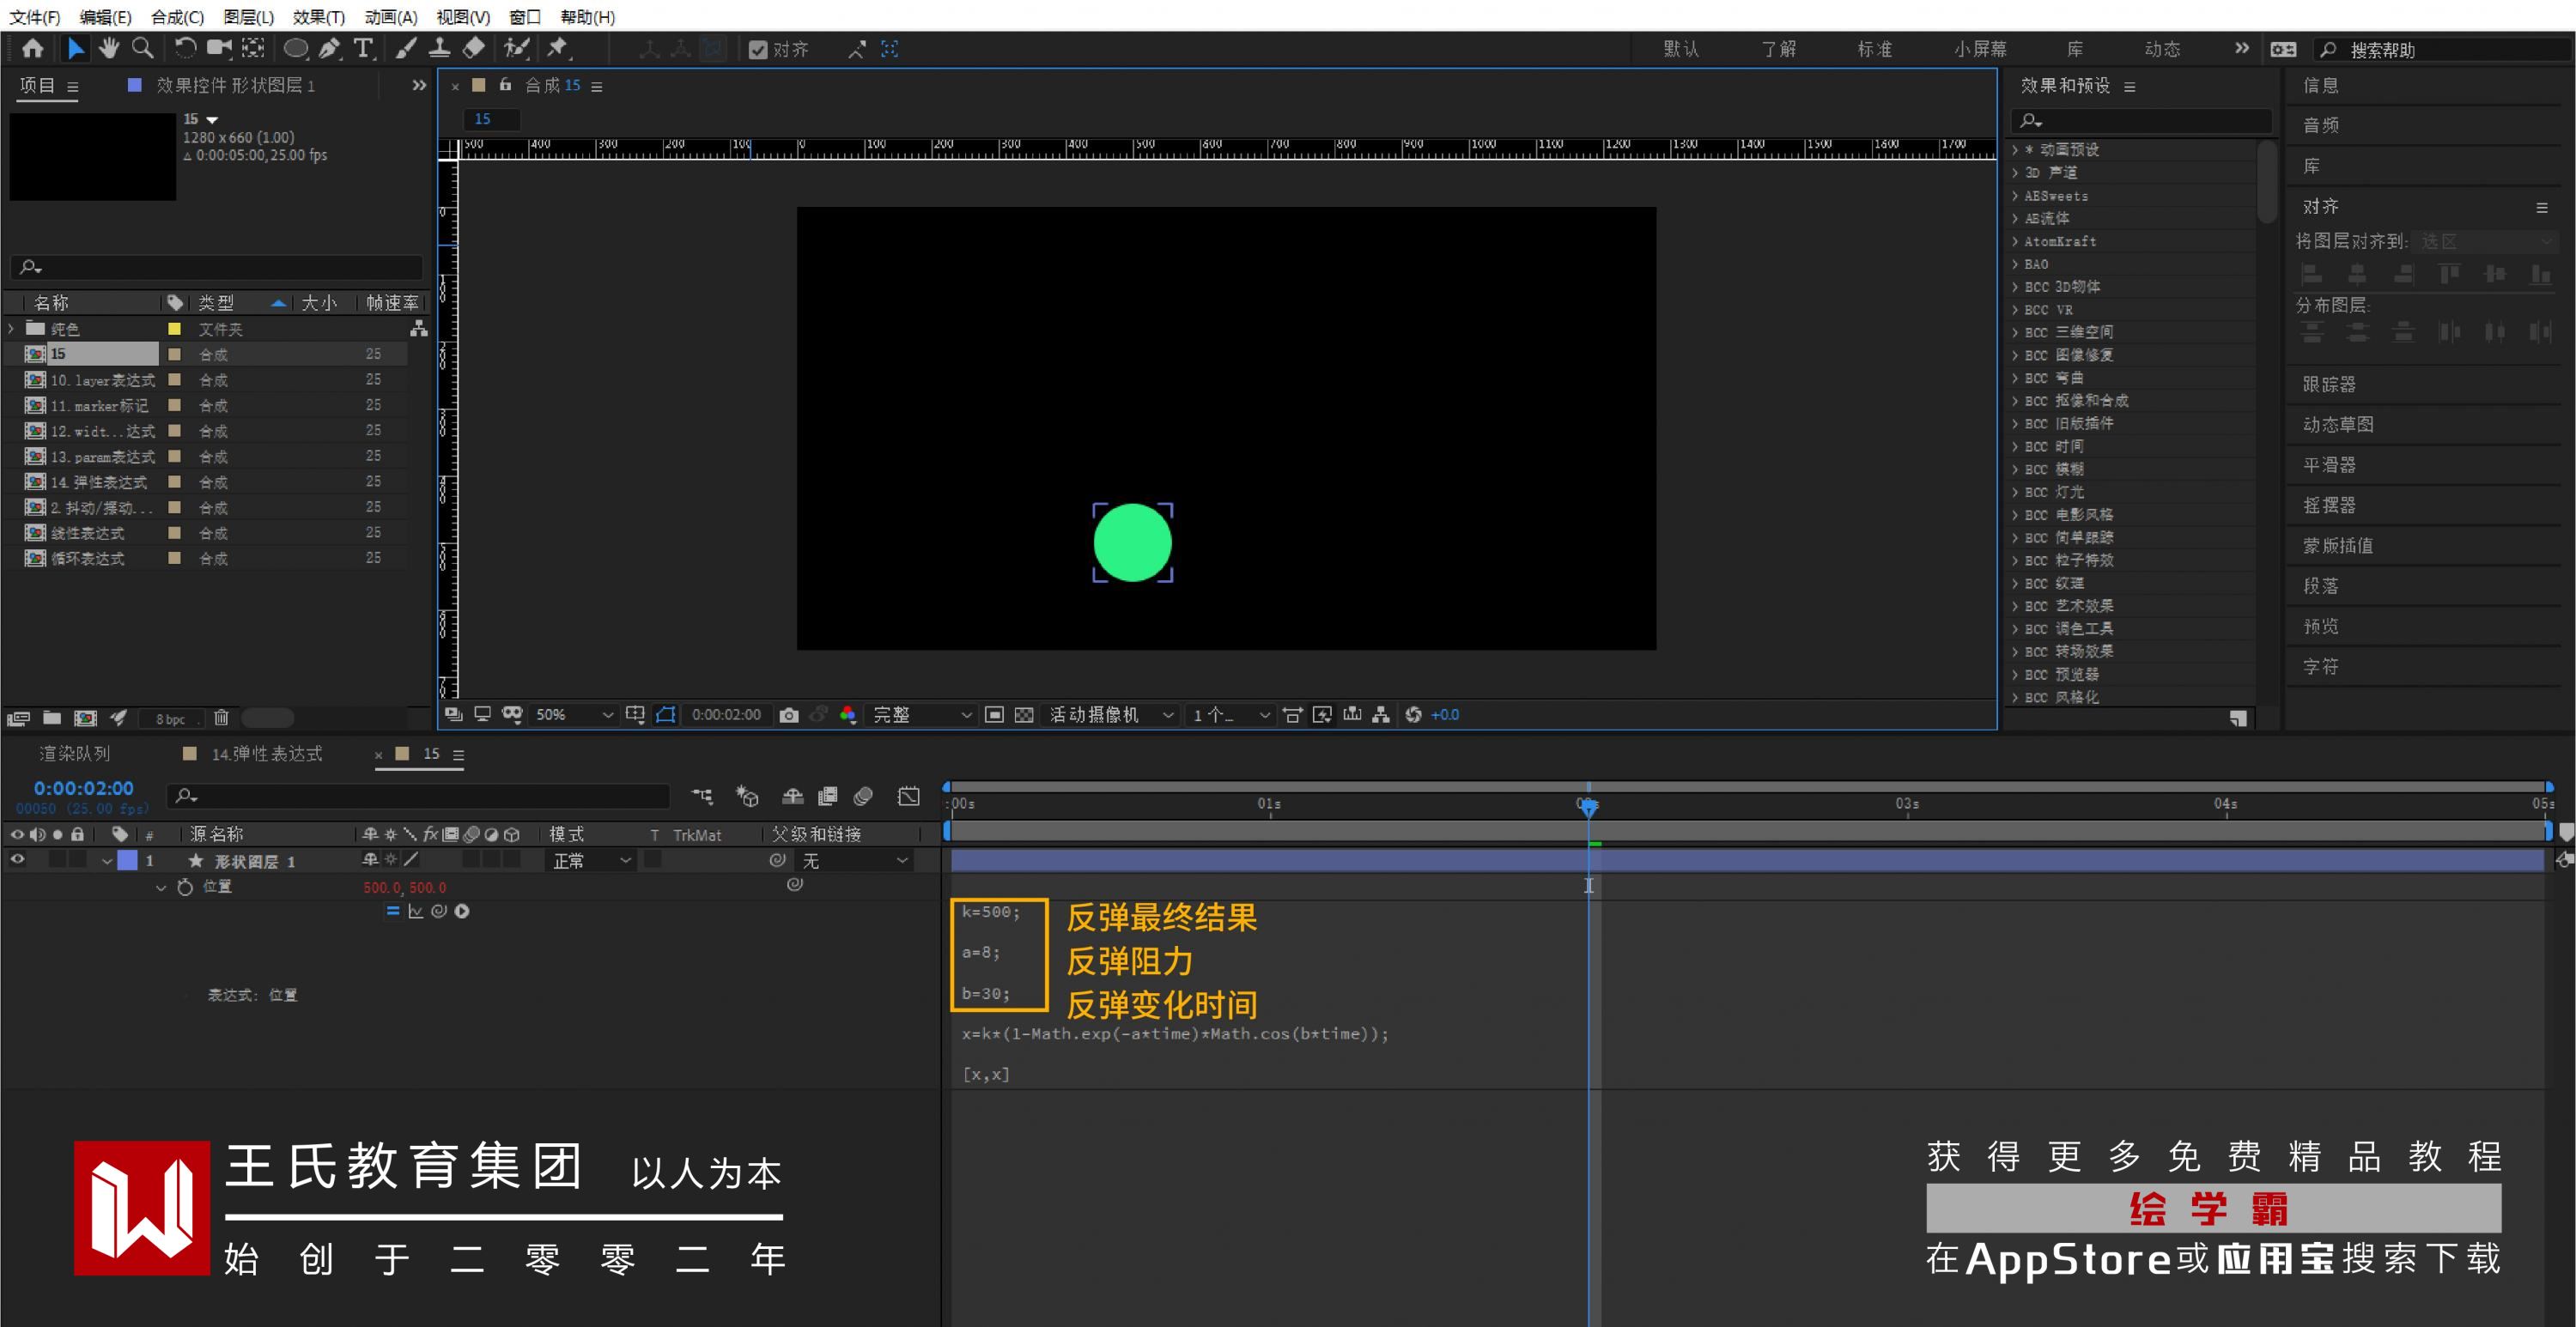Click the camera snapshot icon in the viewer
2576x1327 pixels.
pos(789,715)
